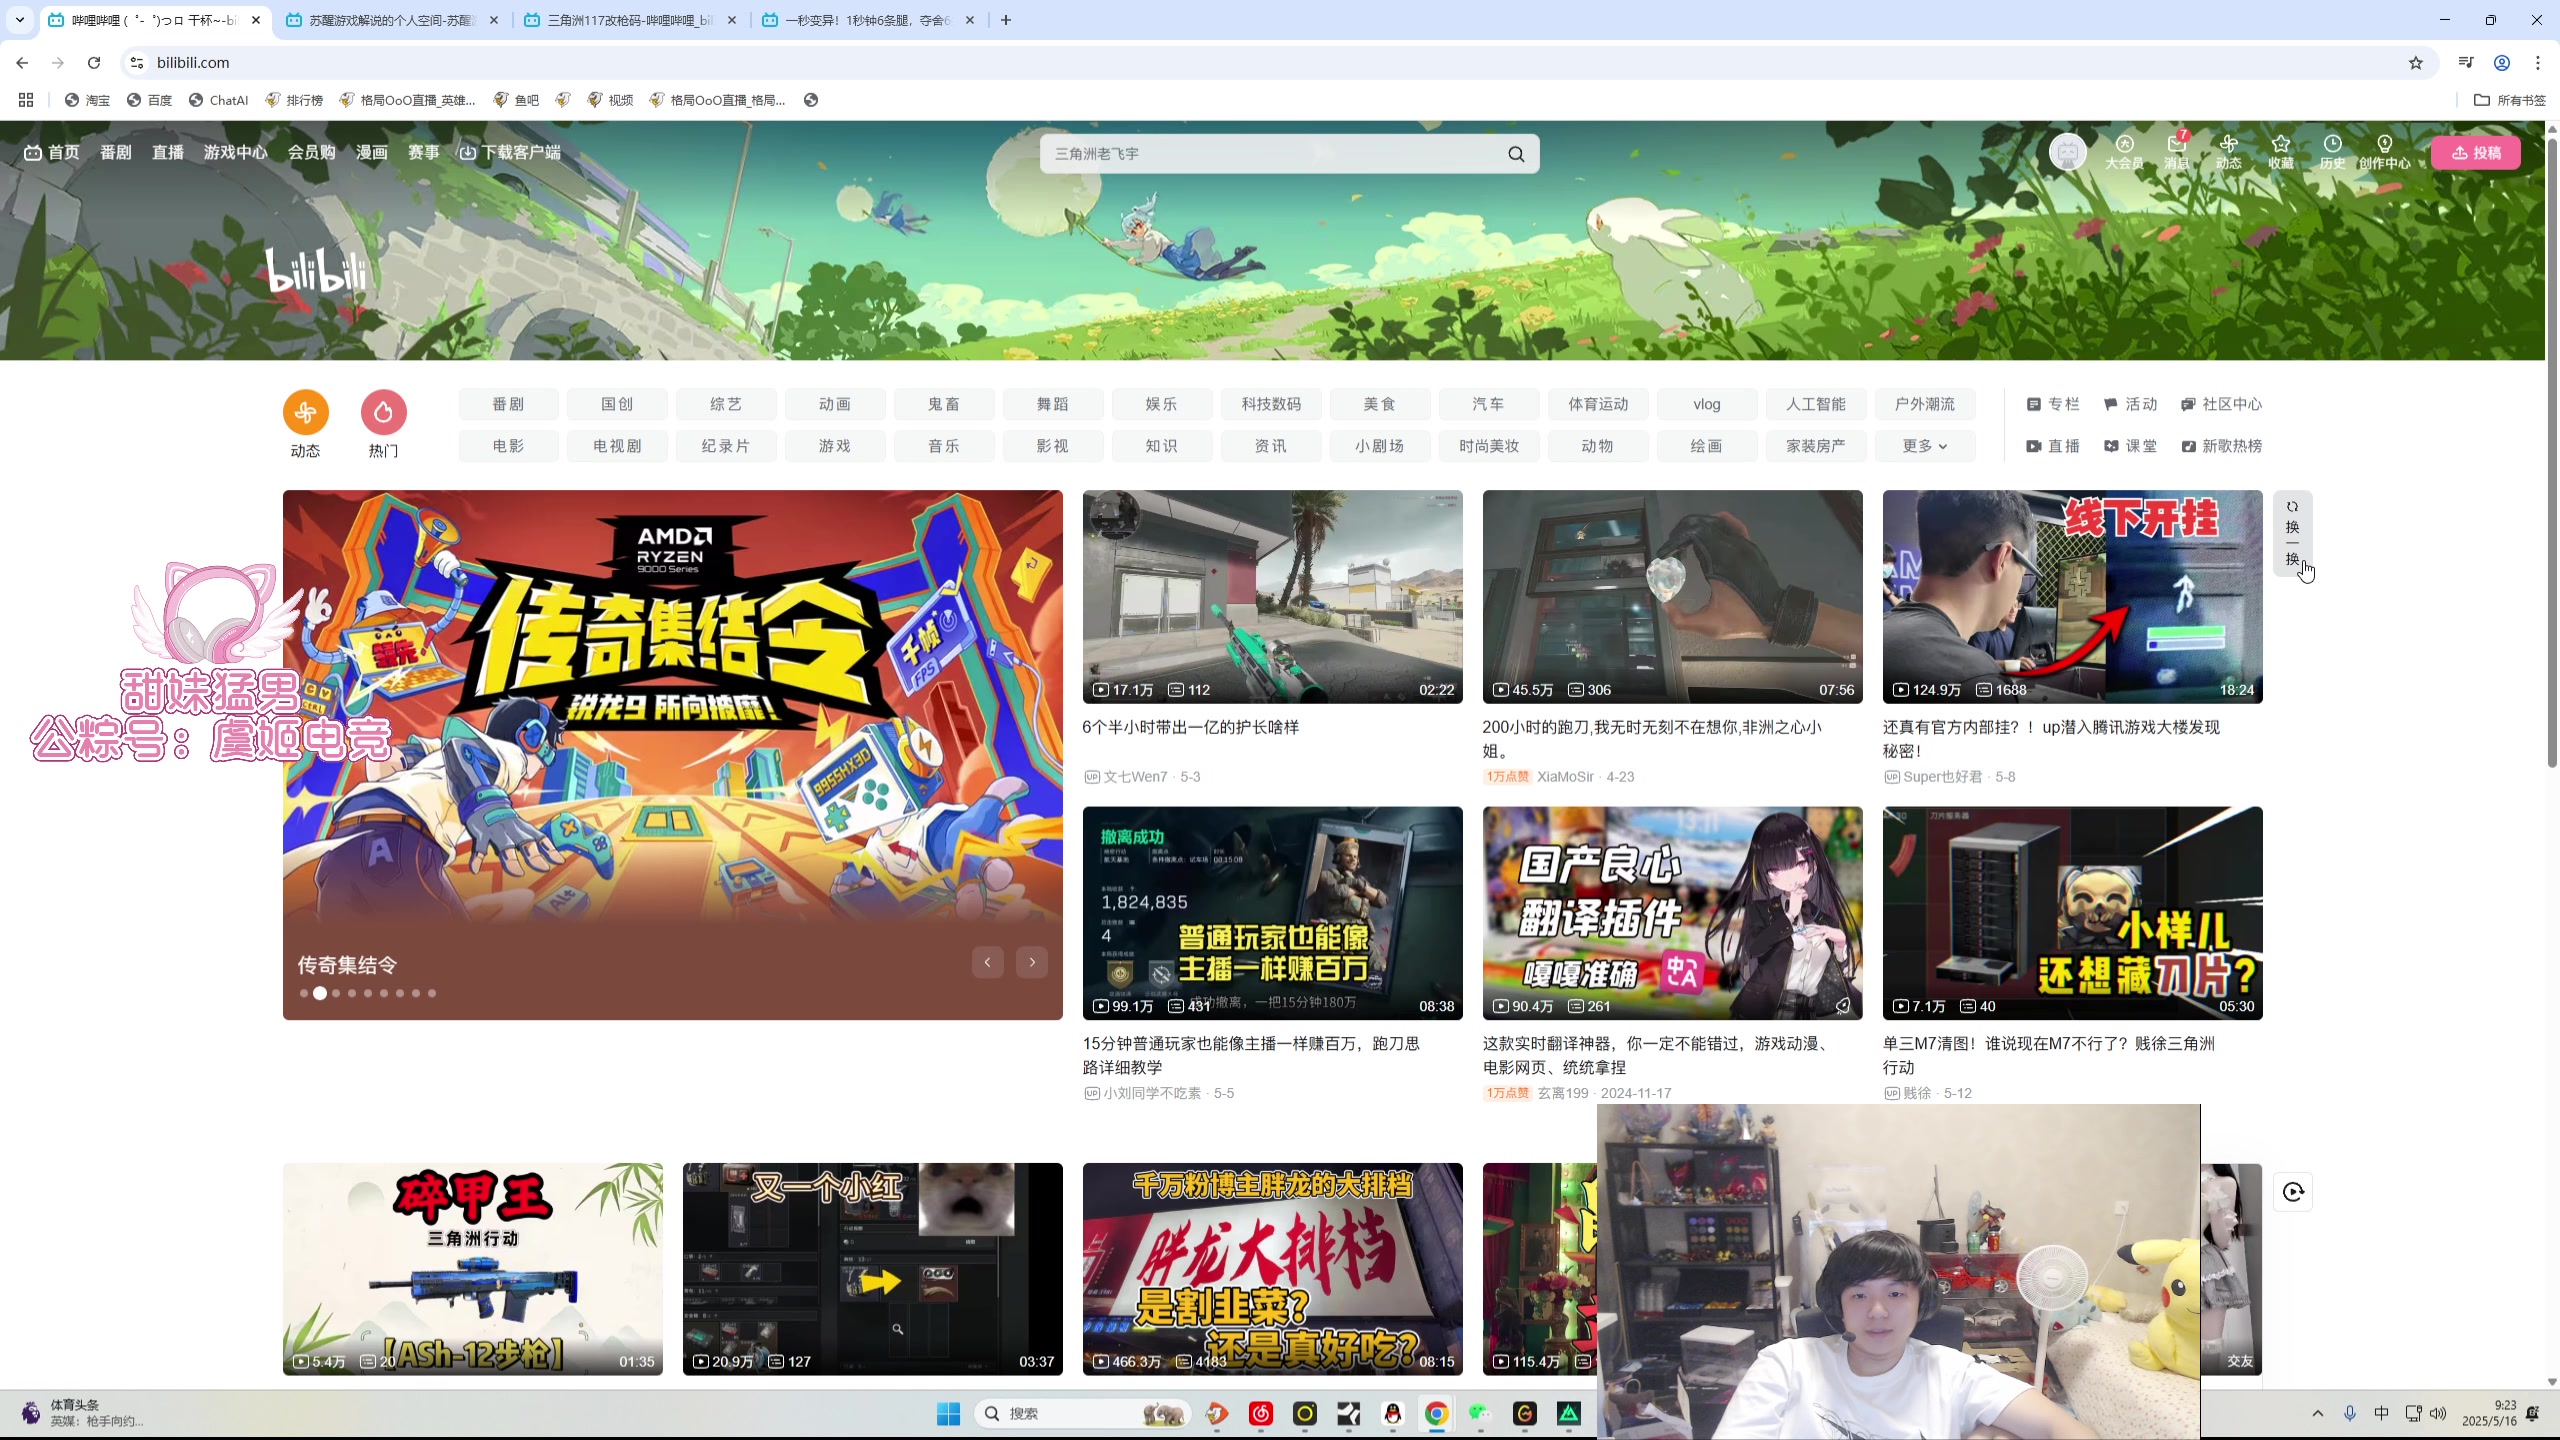The image size is (2560, 1440).
Task: Select the 科技数码 category button
Action: (x=1271, y=404)
